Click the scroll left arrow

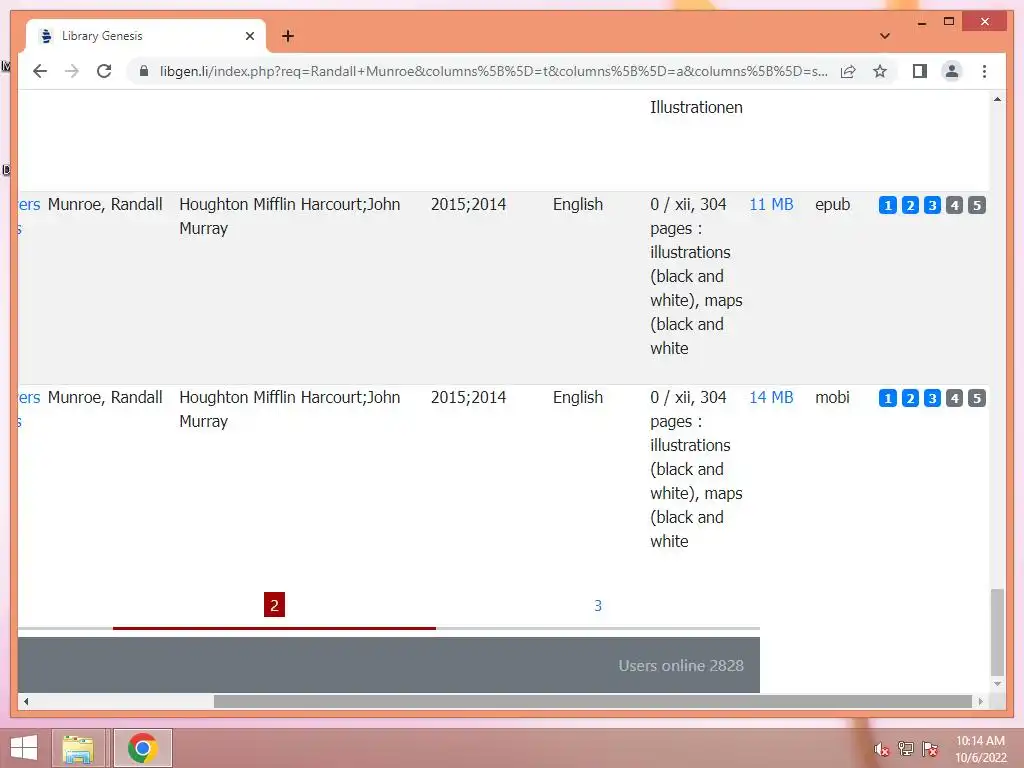(x=26, y=701)
